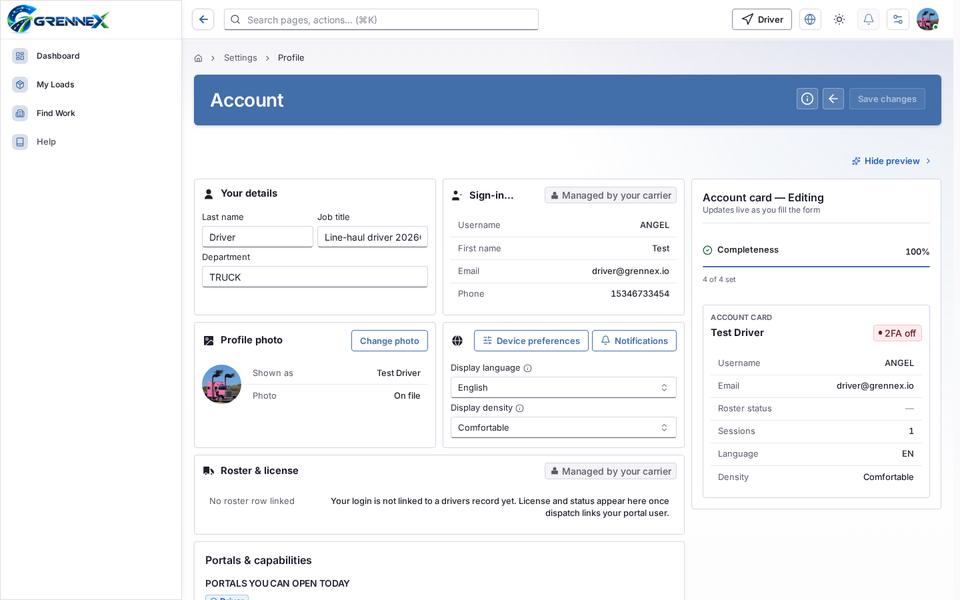This screenshot has width=960, height=600.
Task: Click the Display language info icon
Action: point(528,369)
